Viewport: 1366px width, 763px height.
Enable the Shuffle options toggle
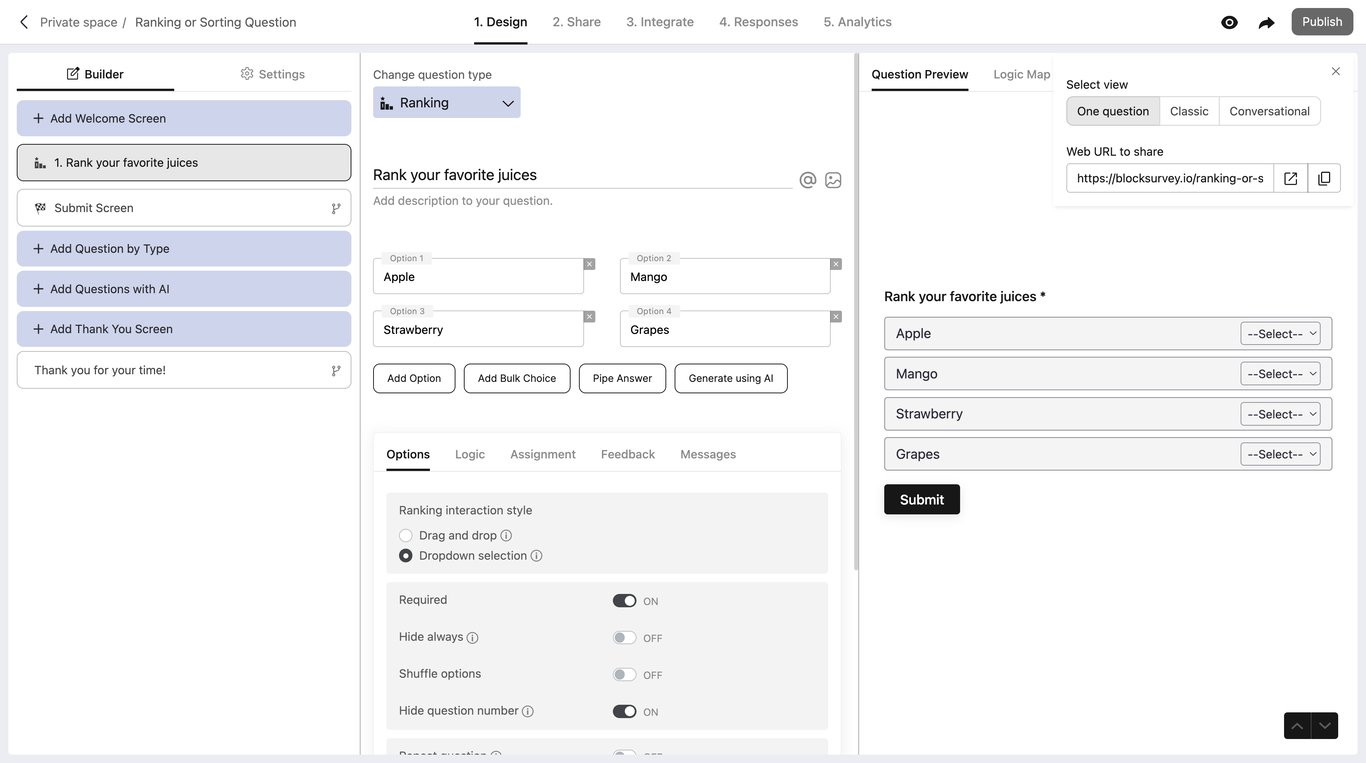point(624,675)
